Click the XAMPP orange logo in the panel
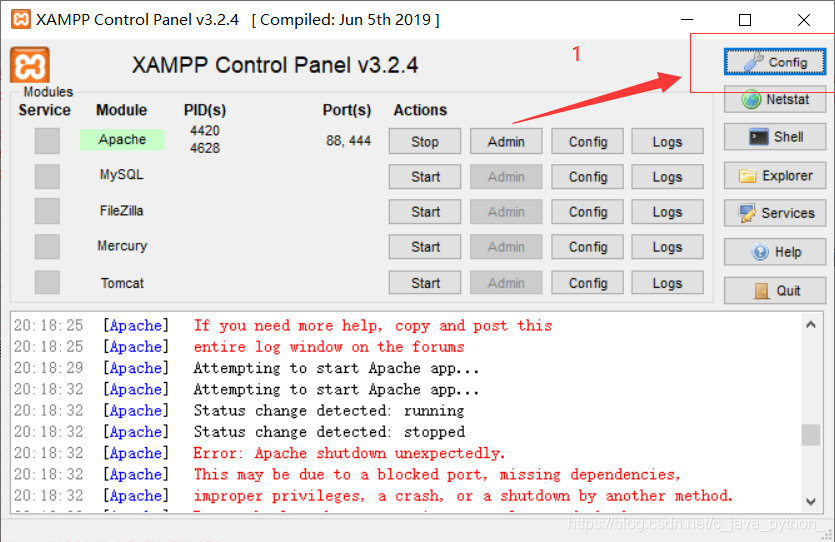The width and height of the screenshot is (835, 542). click(x=30, y=65)
